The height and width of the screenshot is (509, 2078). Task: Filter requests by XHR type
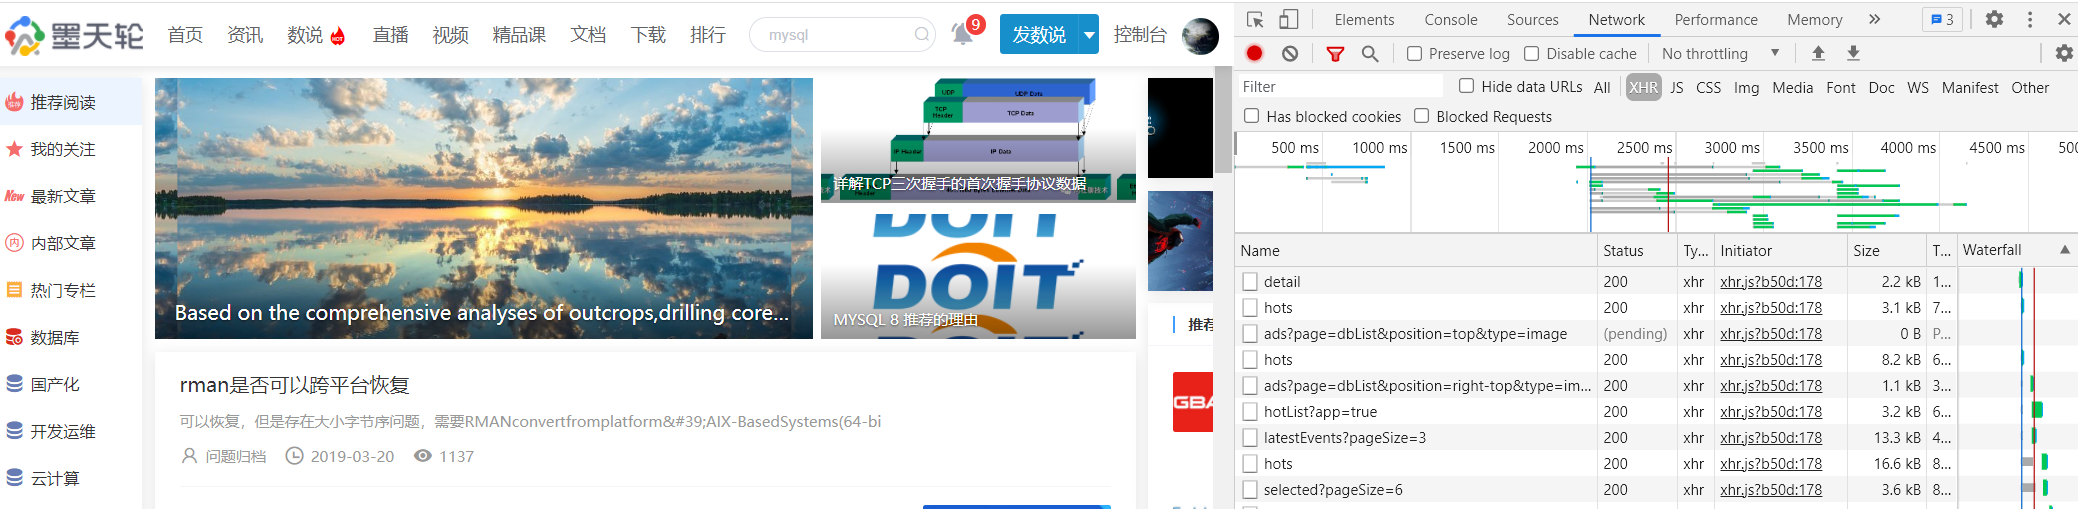click(1643, 87)
